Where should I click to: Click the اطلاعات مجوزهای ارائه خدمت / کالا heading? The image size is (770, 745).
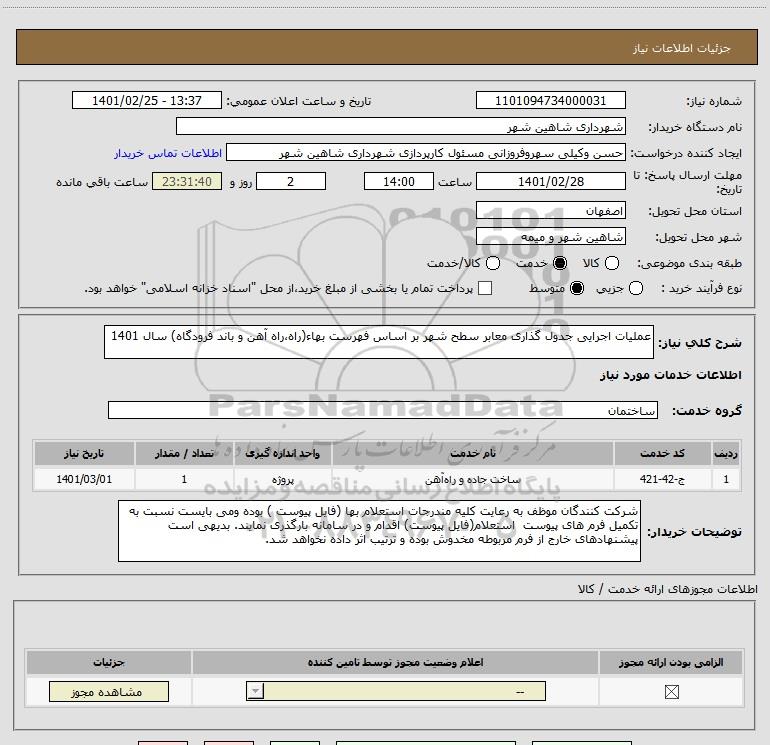pyautogui.click(x=667, y=589)
